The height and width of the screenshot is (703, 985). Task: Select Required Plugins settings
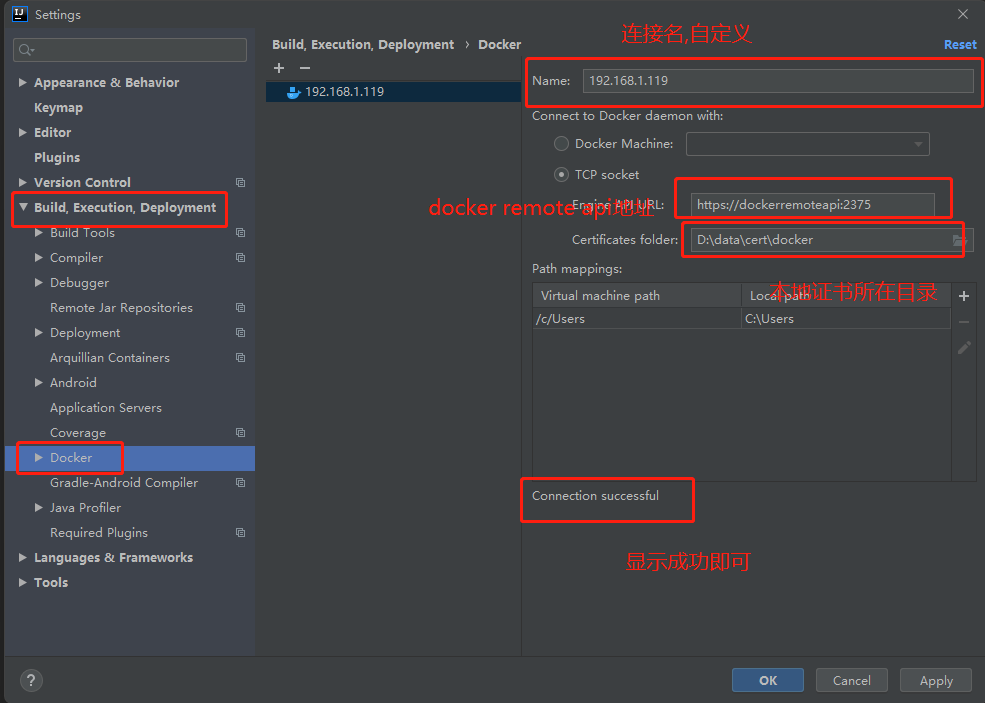[99, 533]
